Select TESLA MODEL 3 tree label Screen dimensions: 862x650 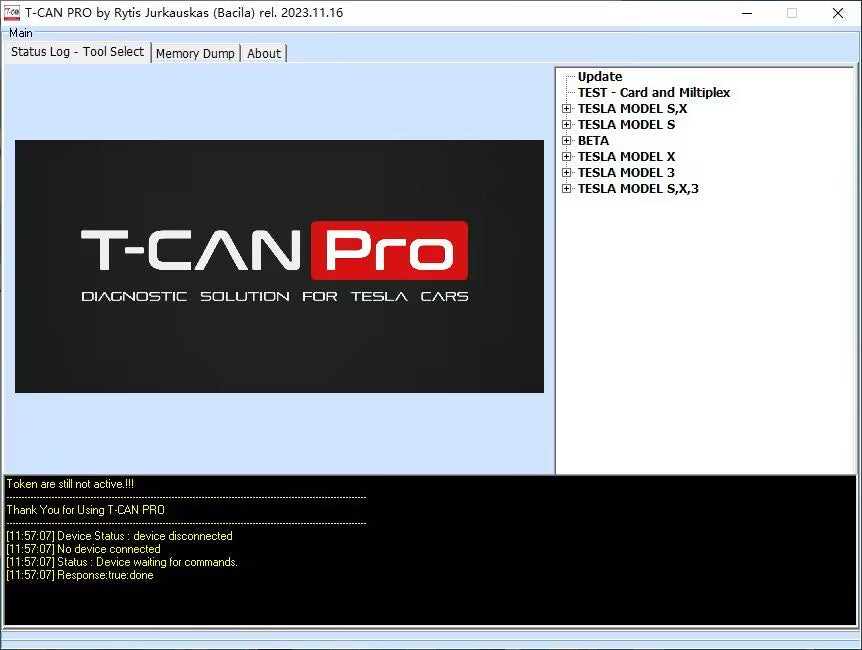[626, 172]
